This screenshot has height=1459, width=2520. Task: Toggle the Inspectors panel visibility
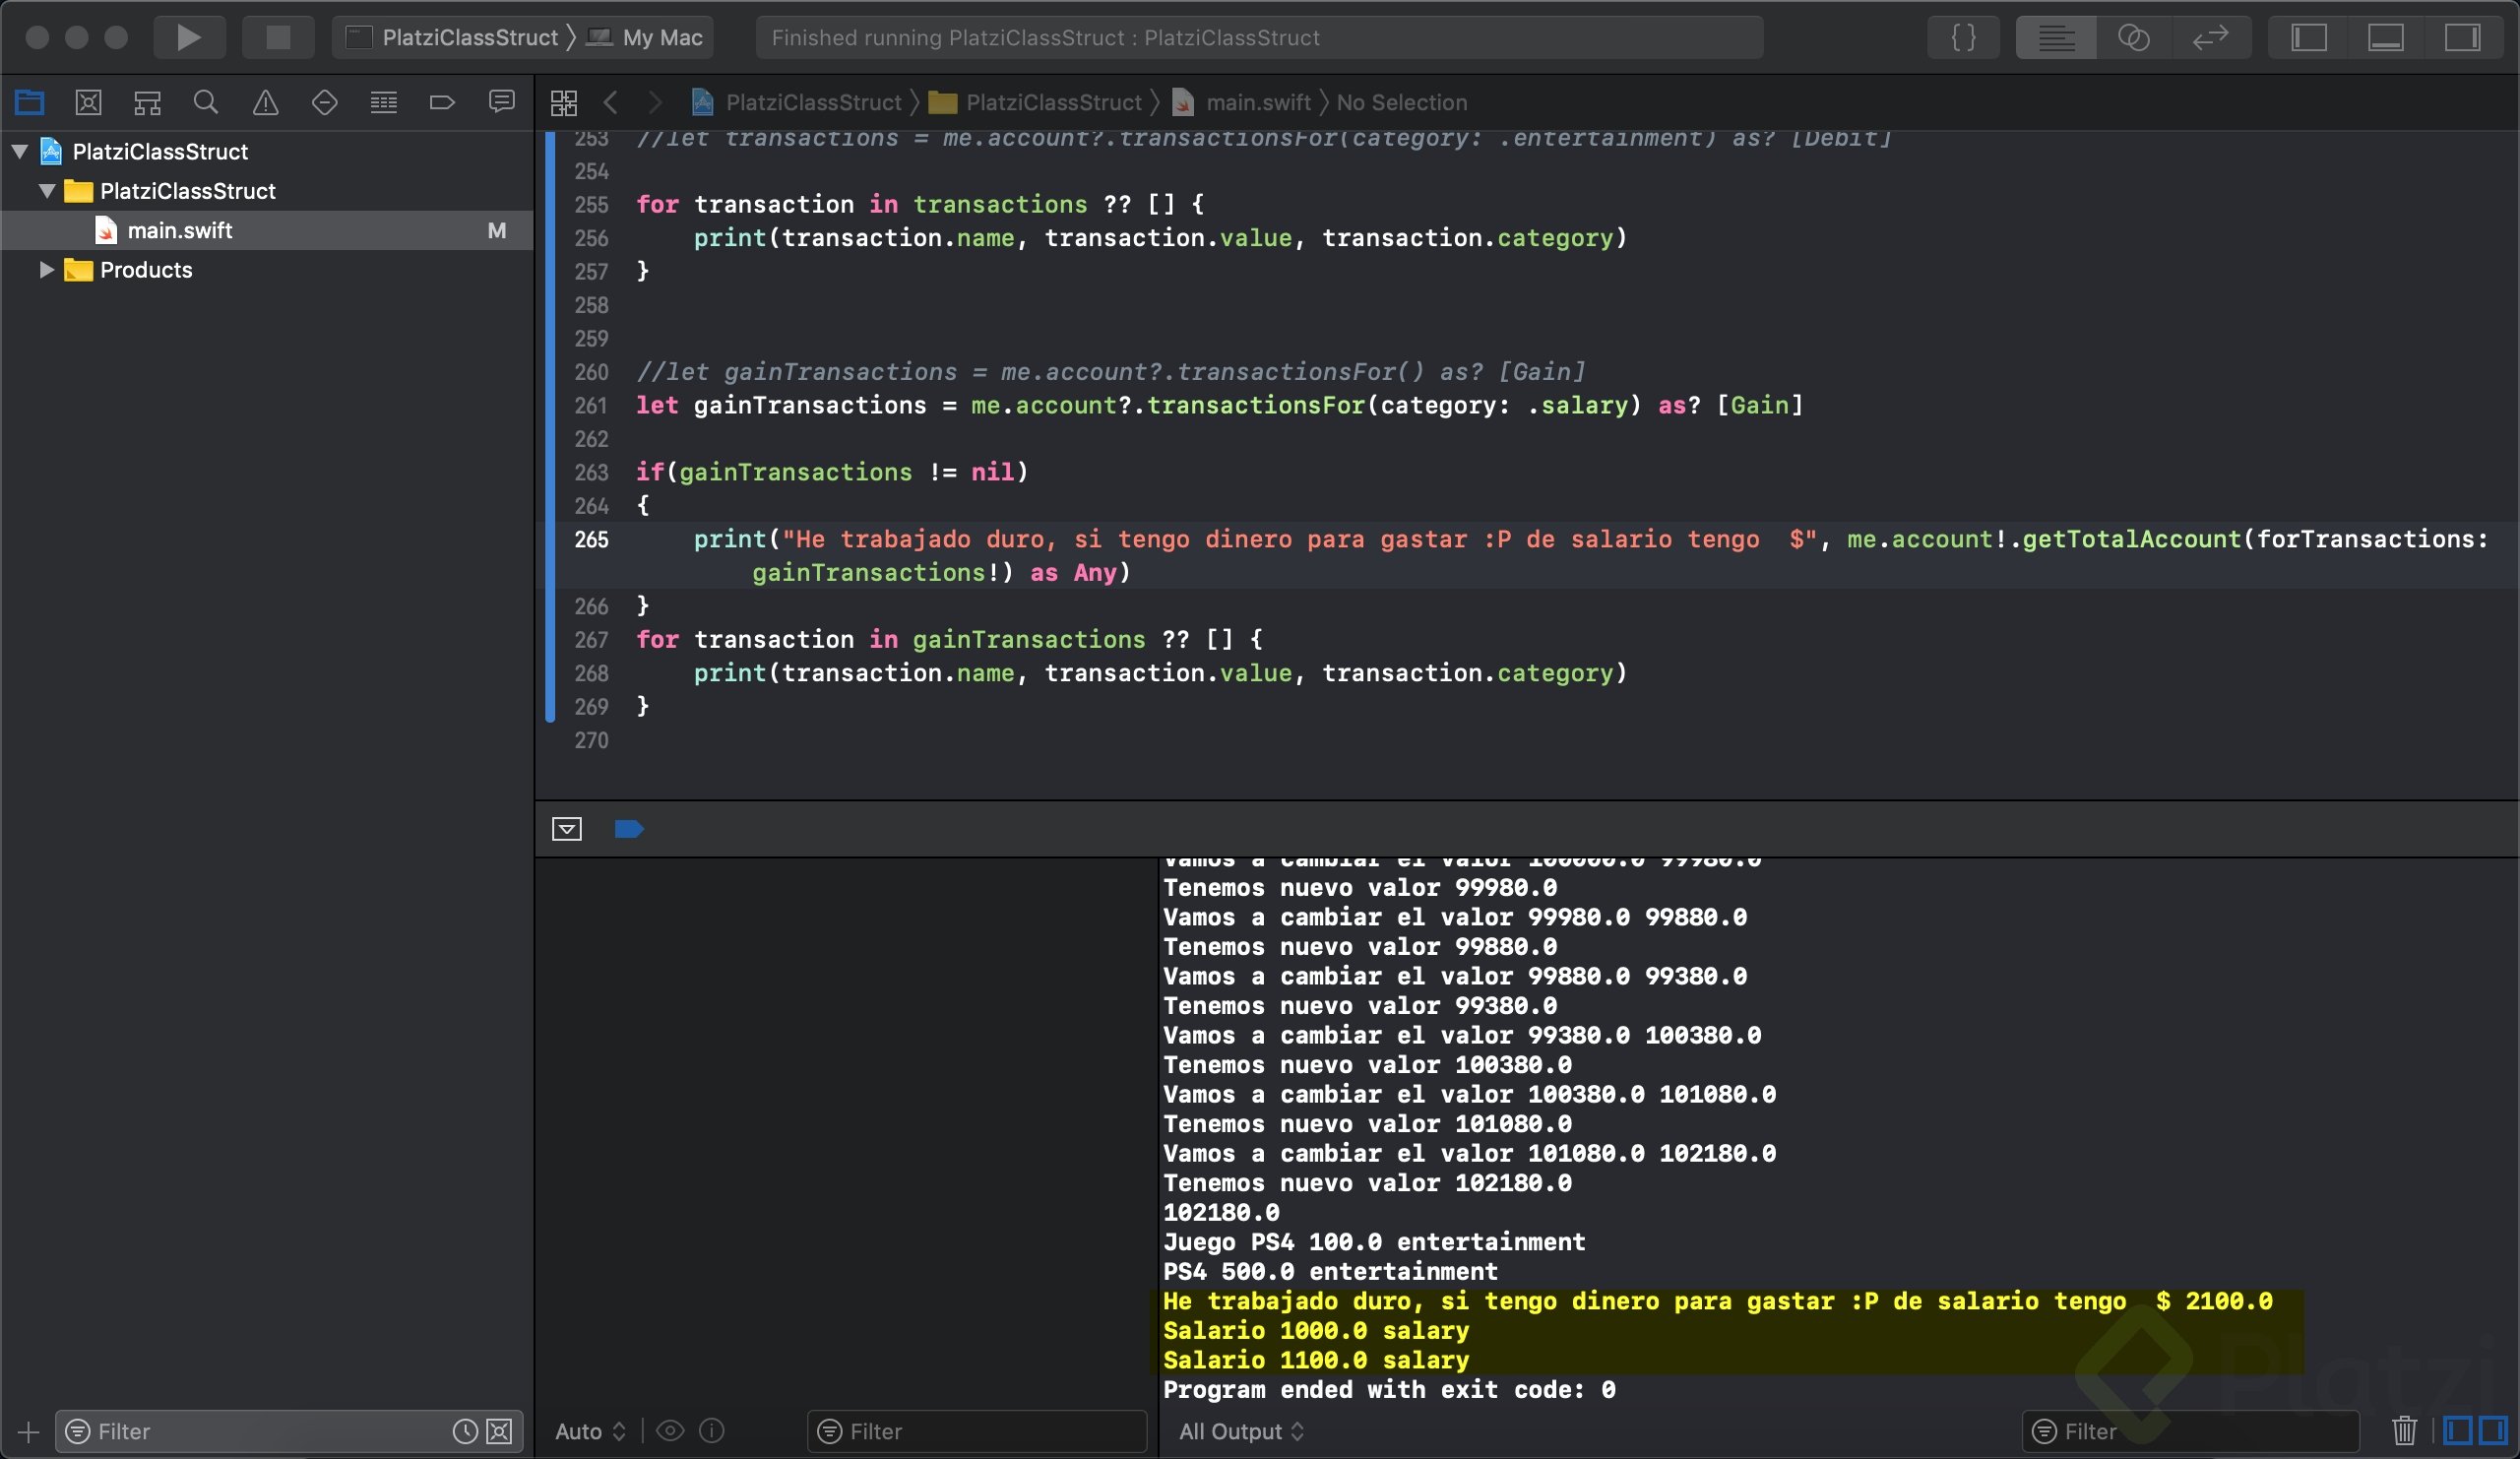2461,38
